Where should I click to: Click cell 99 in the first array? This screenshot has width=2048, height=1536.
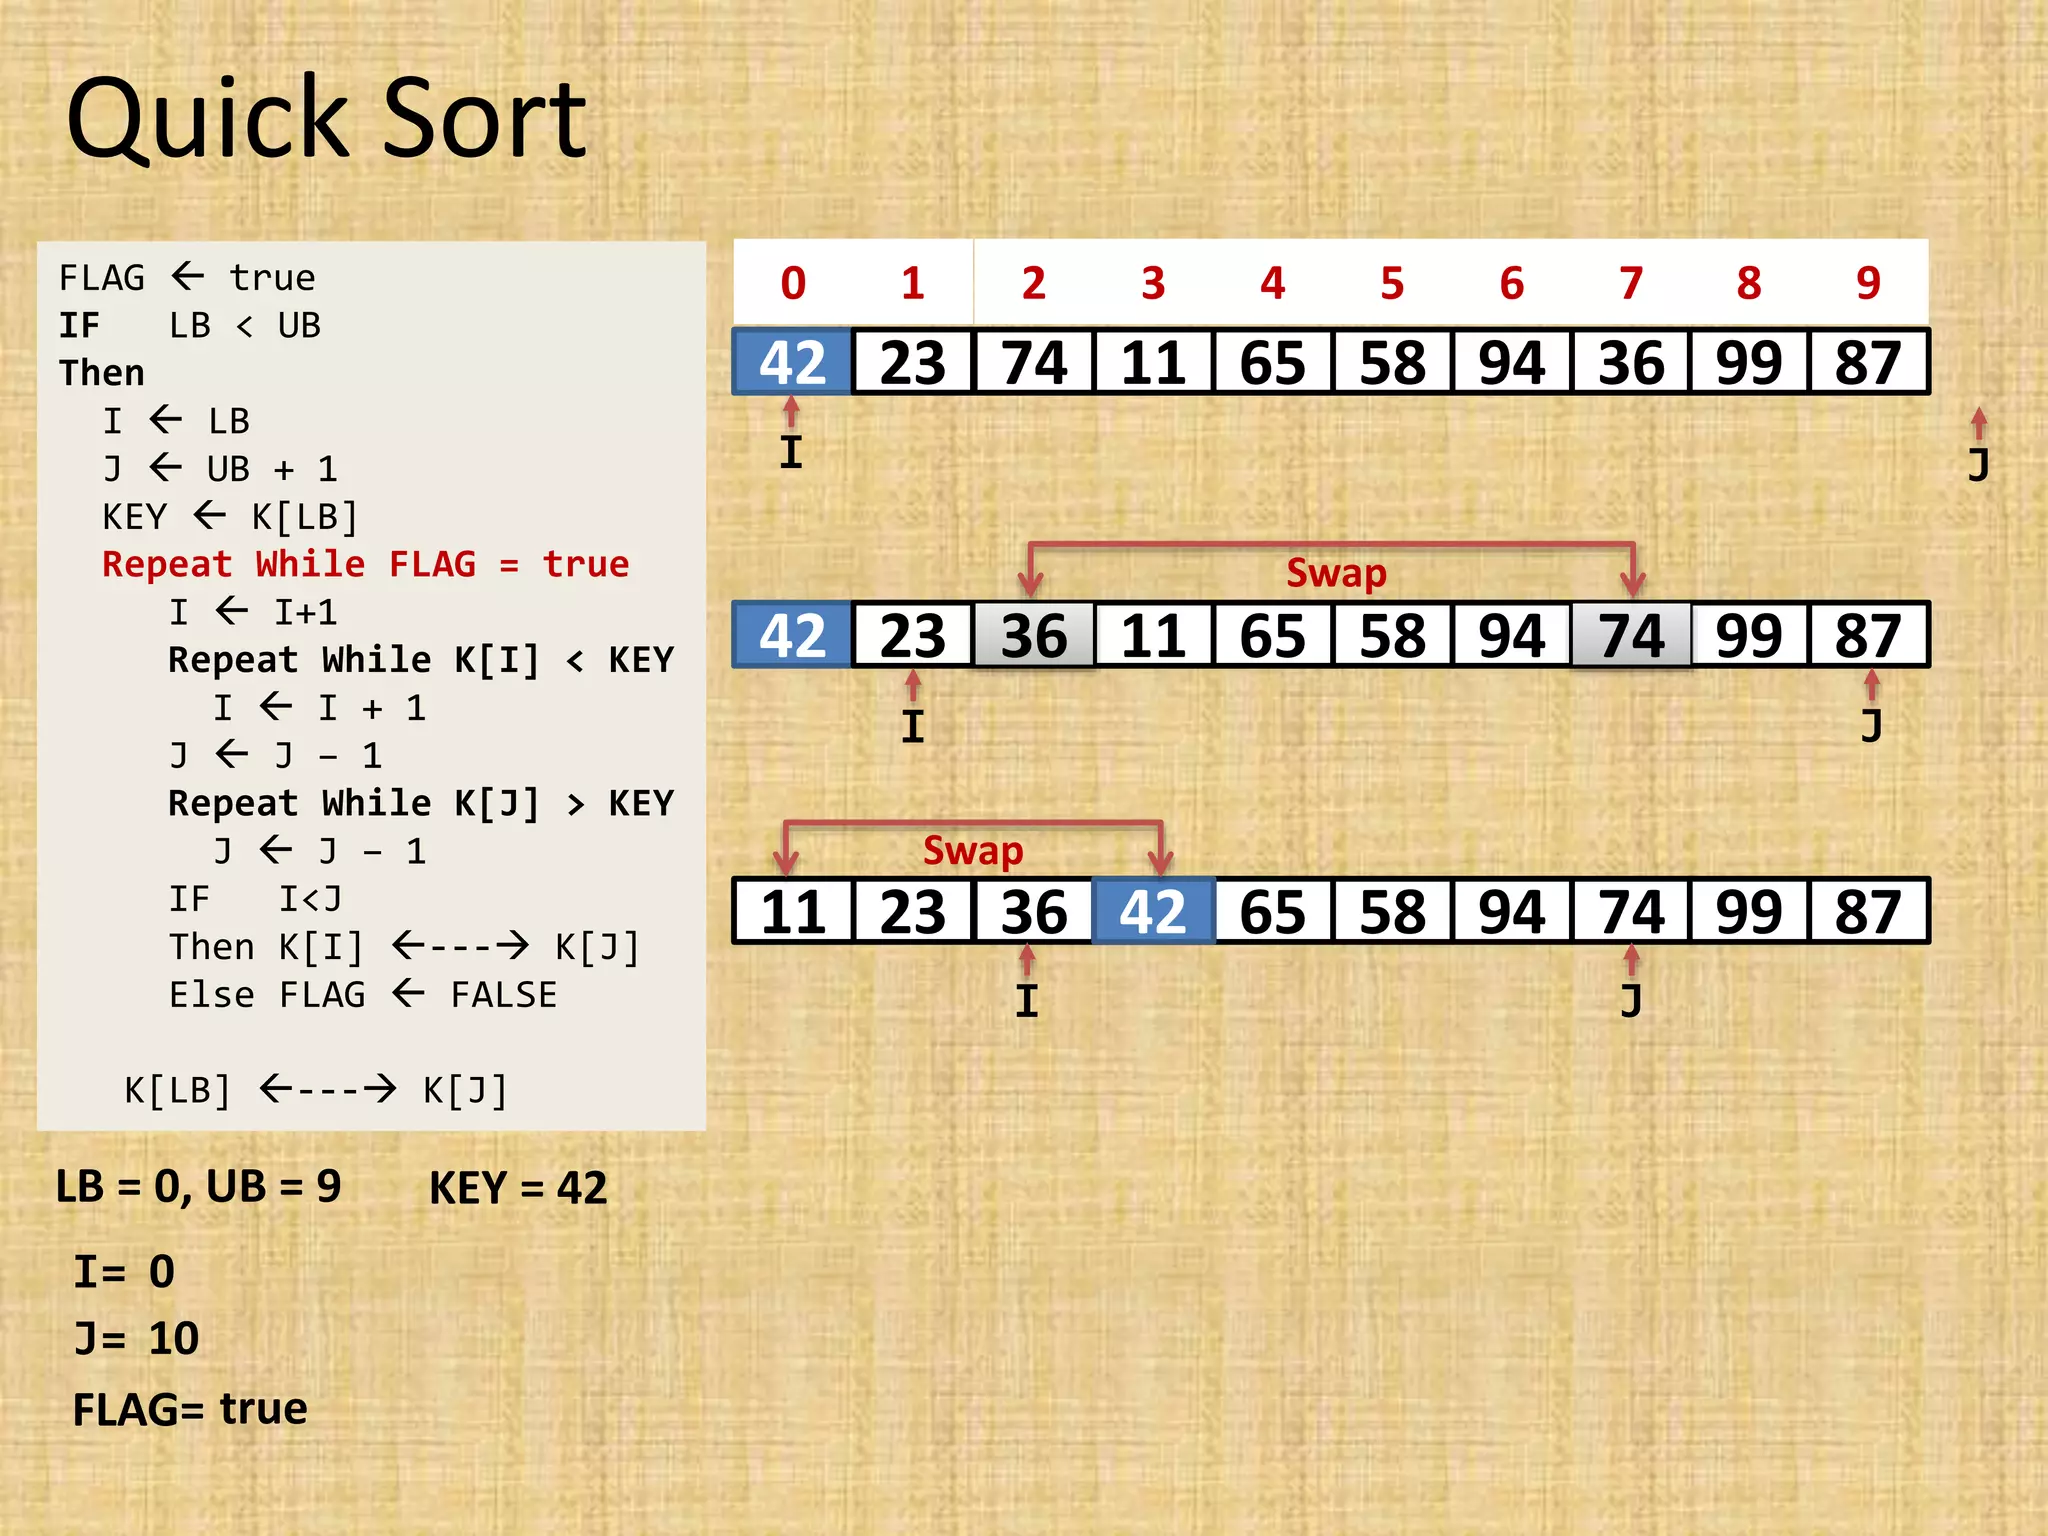1749,362
